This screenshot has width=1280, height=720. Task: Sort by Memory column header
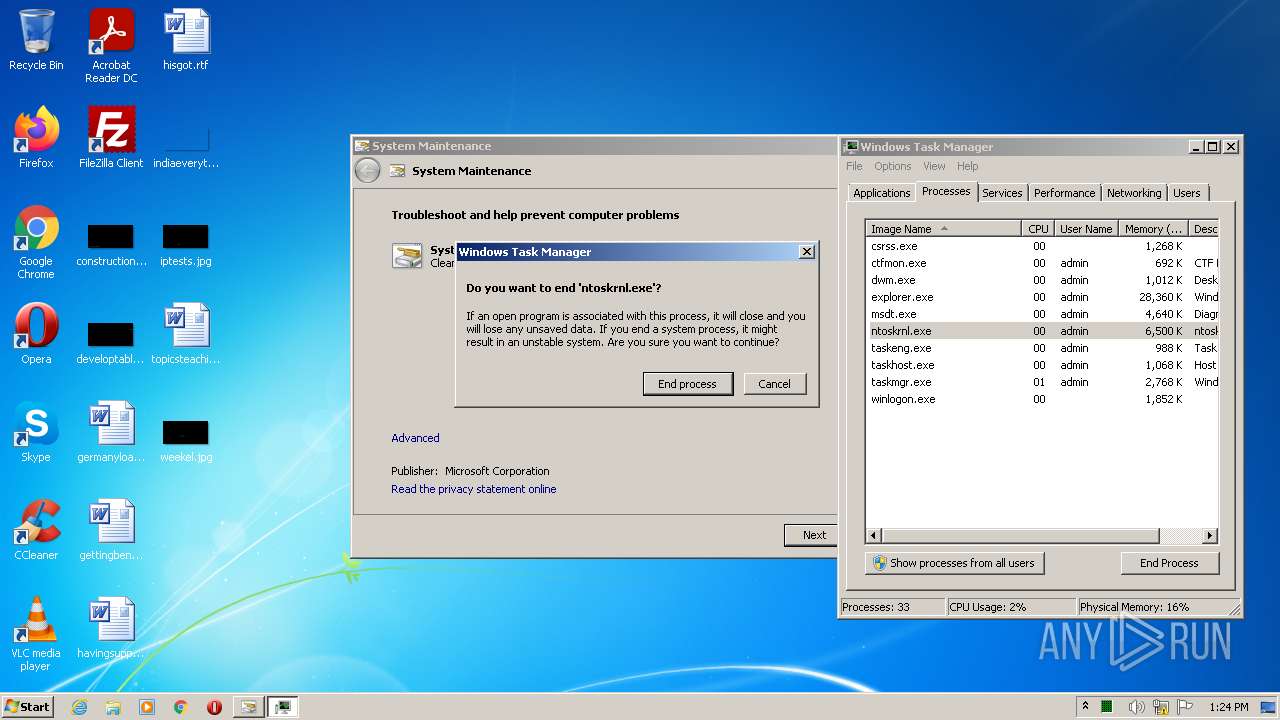[1154, 229]
